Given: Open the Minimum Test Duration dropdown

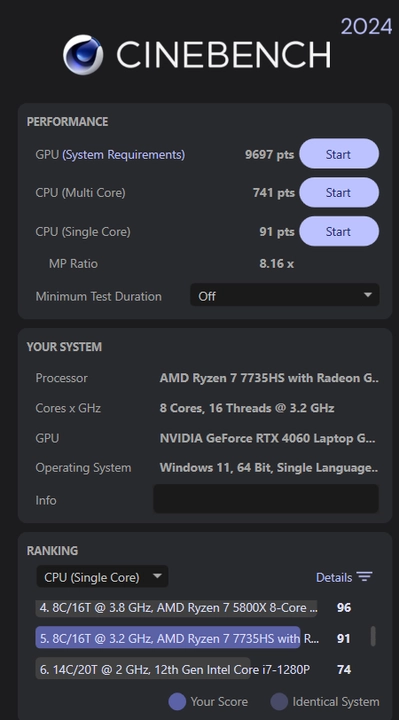Looking at the screenshot, I should click(x=285, y=295).
